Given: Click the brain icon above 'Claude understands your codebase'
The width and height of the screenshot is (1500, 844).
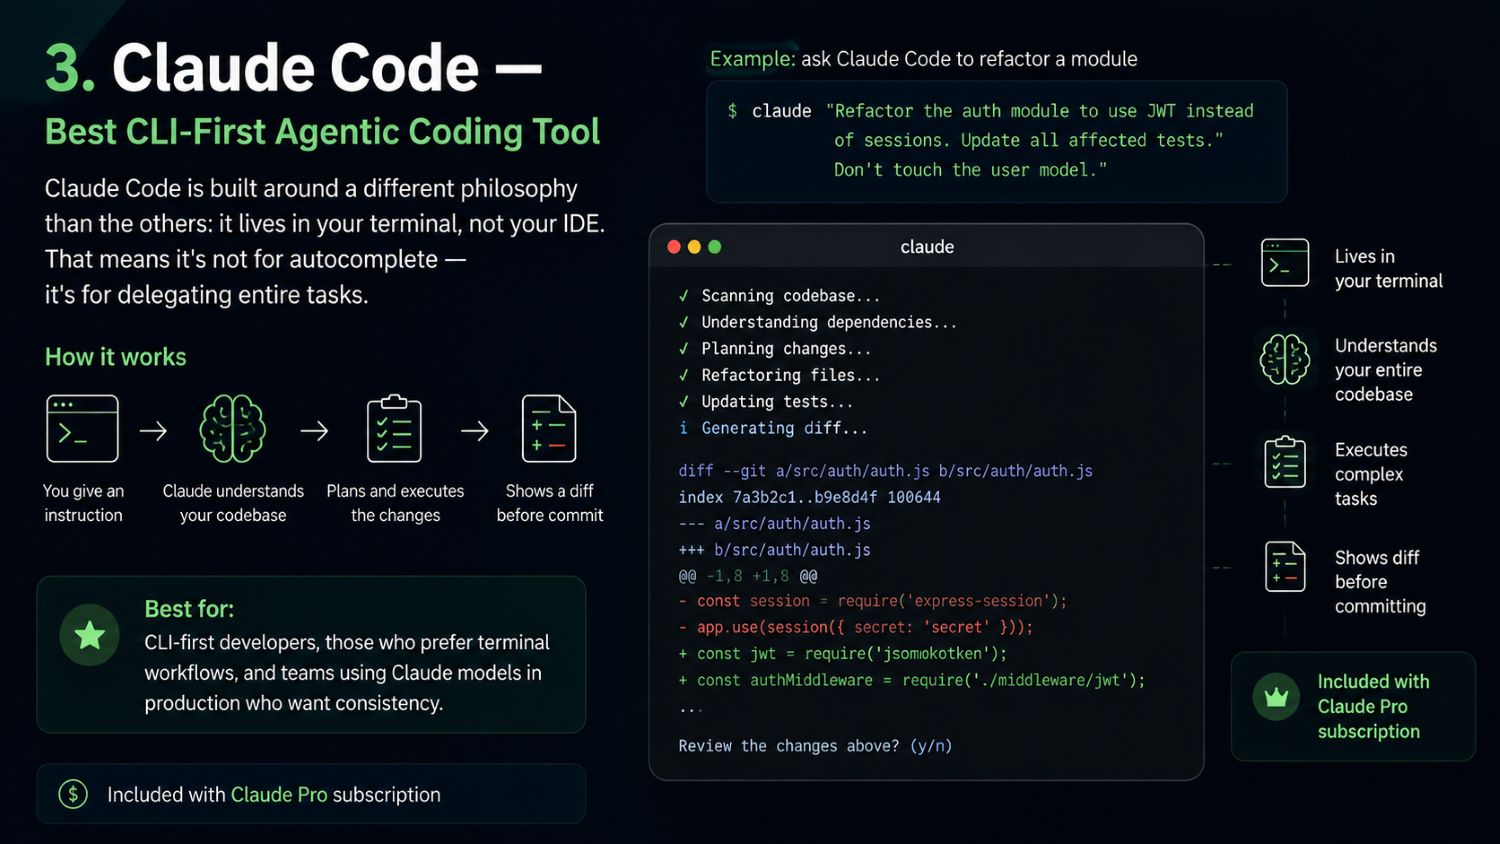Looking at the screenshot, I should (x=232, y=429).
